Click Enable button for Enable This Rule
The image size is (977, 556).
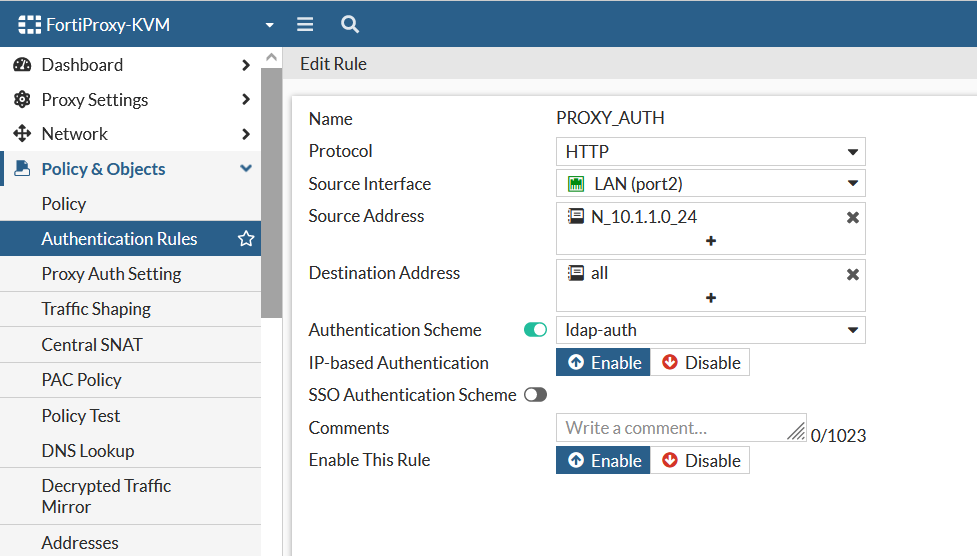click(x=604, y=461)
